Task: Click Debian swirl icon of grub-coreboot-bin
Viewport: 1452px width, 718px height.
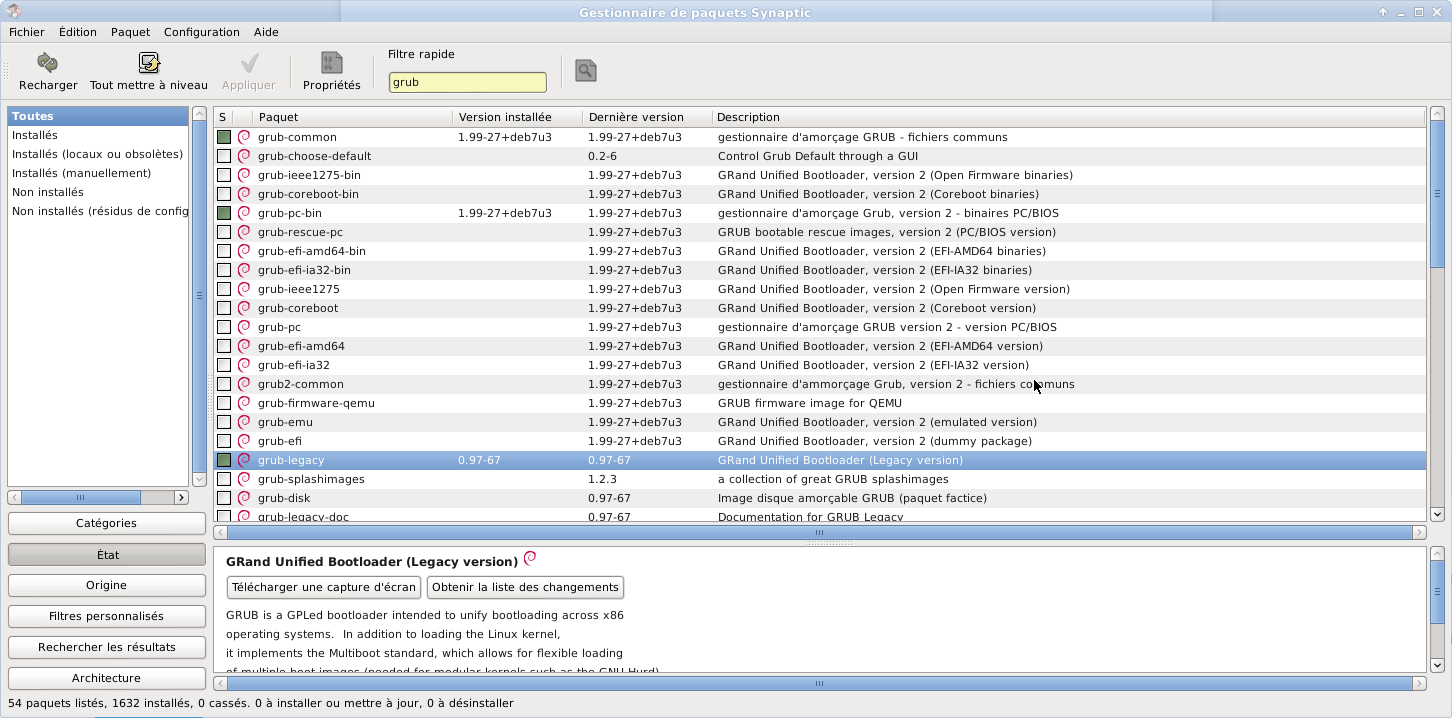Action: click(244, 194)
